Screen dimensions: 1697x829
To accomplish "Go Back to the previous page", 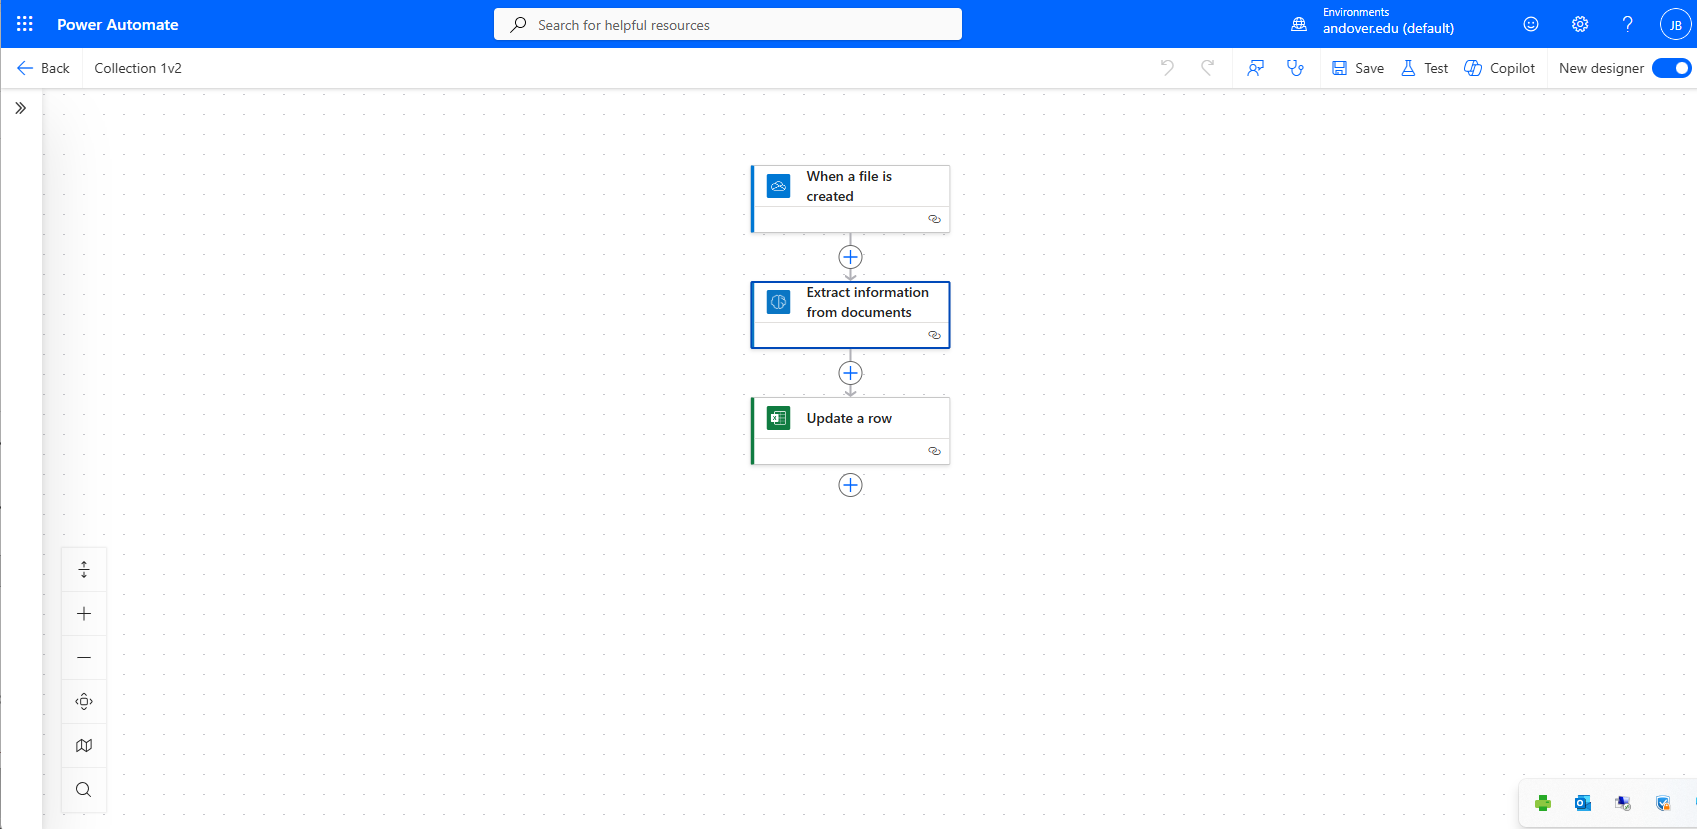I will tap(43, 68).
